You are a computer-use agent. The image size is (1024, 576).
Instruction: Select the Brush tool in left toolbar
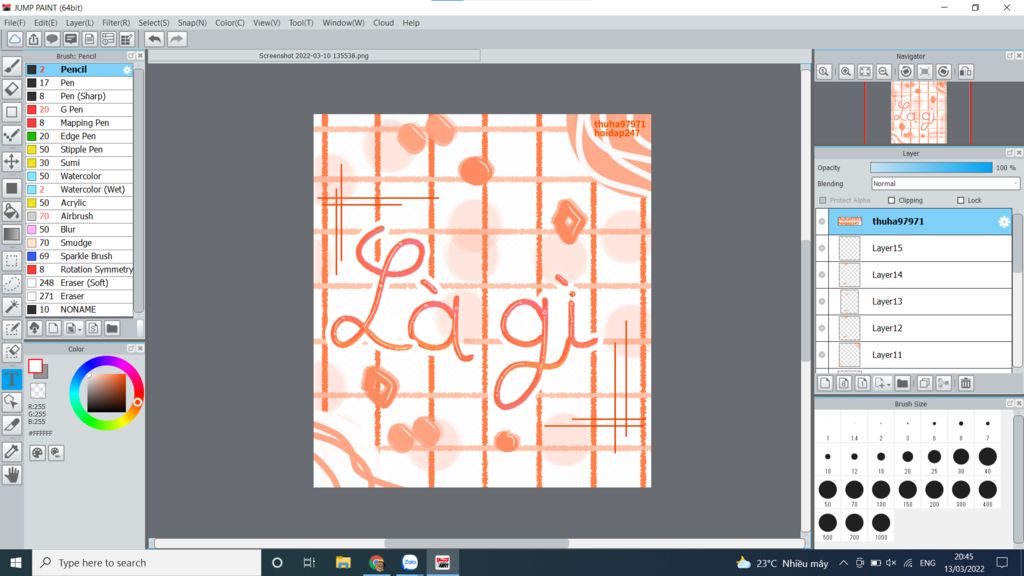tap(12, 65)
